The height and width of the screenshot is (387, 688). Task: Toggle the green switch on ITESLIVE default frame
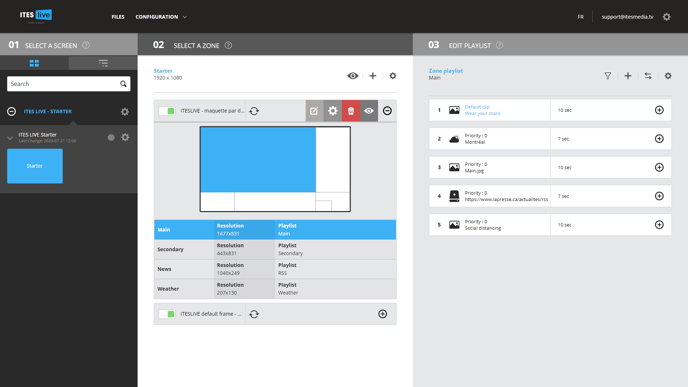(x=167, y=314)
